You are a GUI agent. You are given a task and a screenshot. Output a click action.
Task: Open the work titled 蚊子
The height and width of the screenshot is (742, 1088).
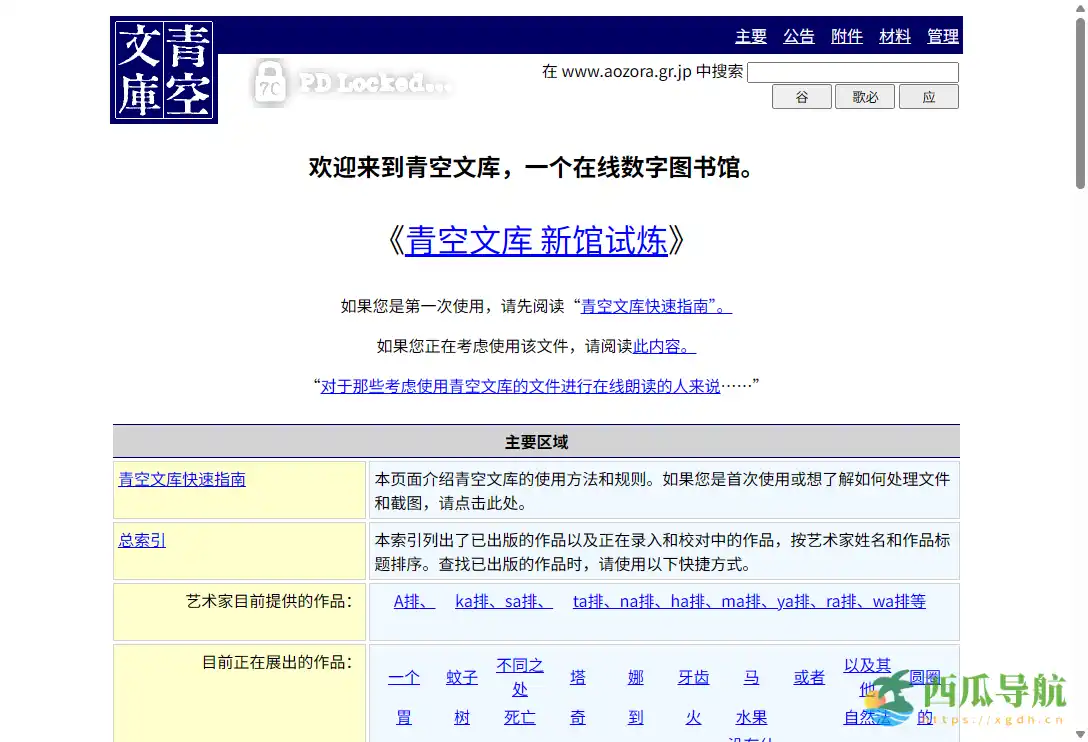pos(461,677)
